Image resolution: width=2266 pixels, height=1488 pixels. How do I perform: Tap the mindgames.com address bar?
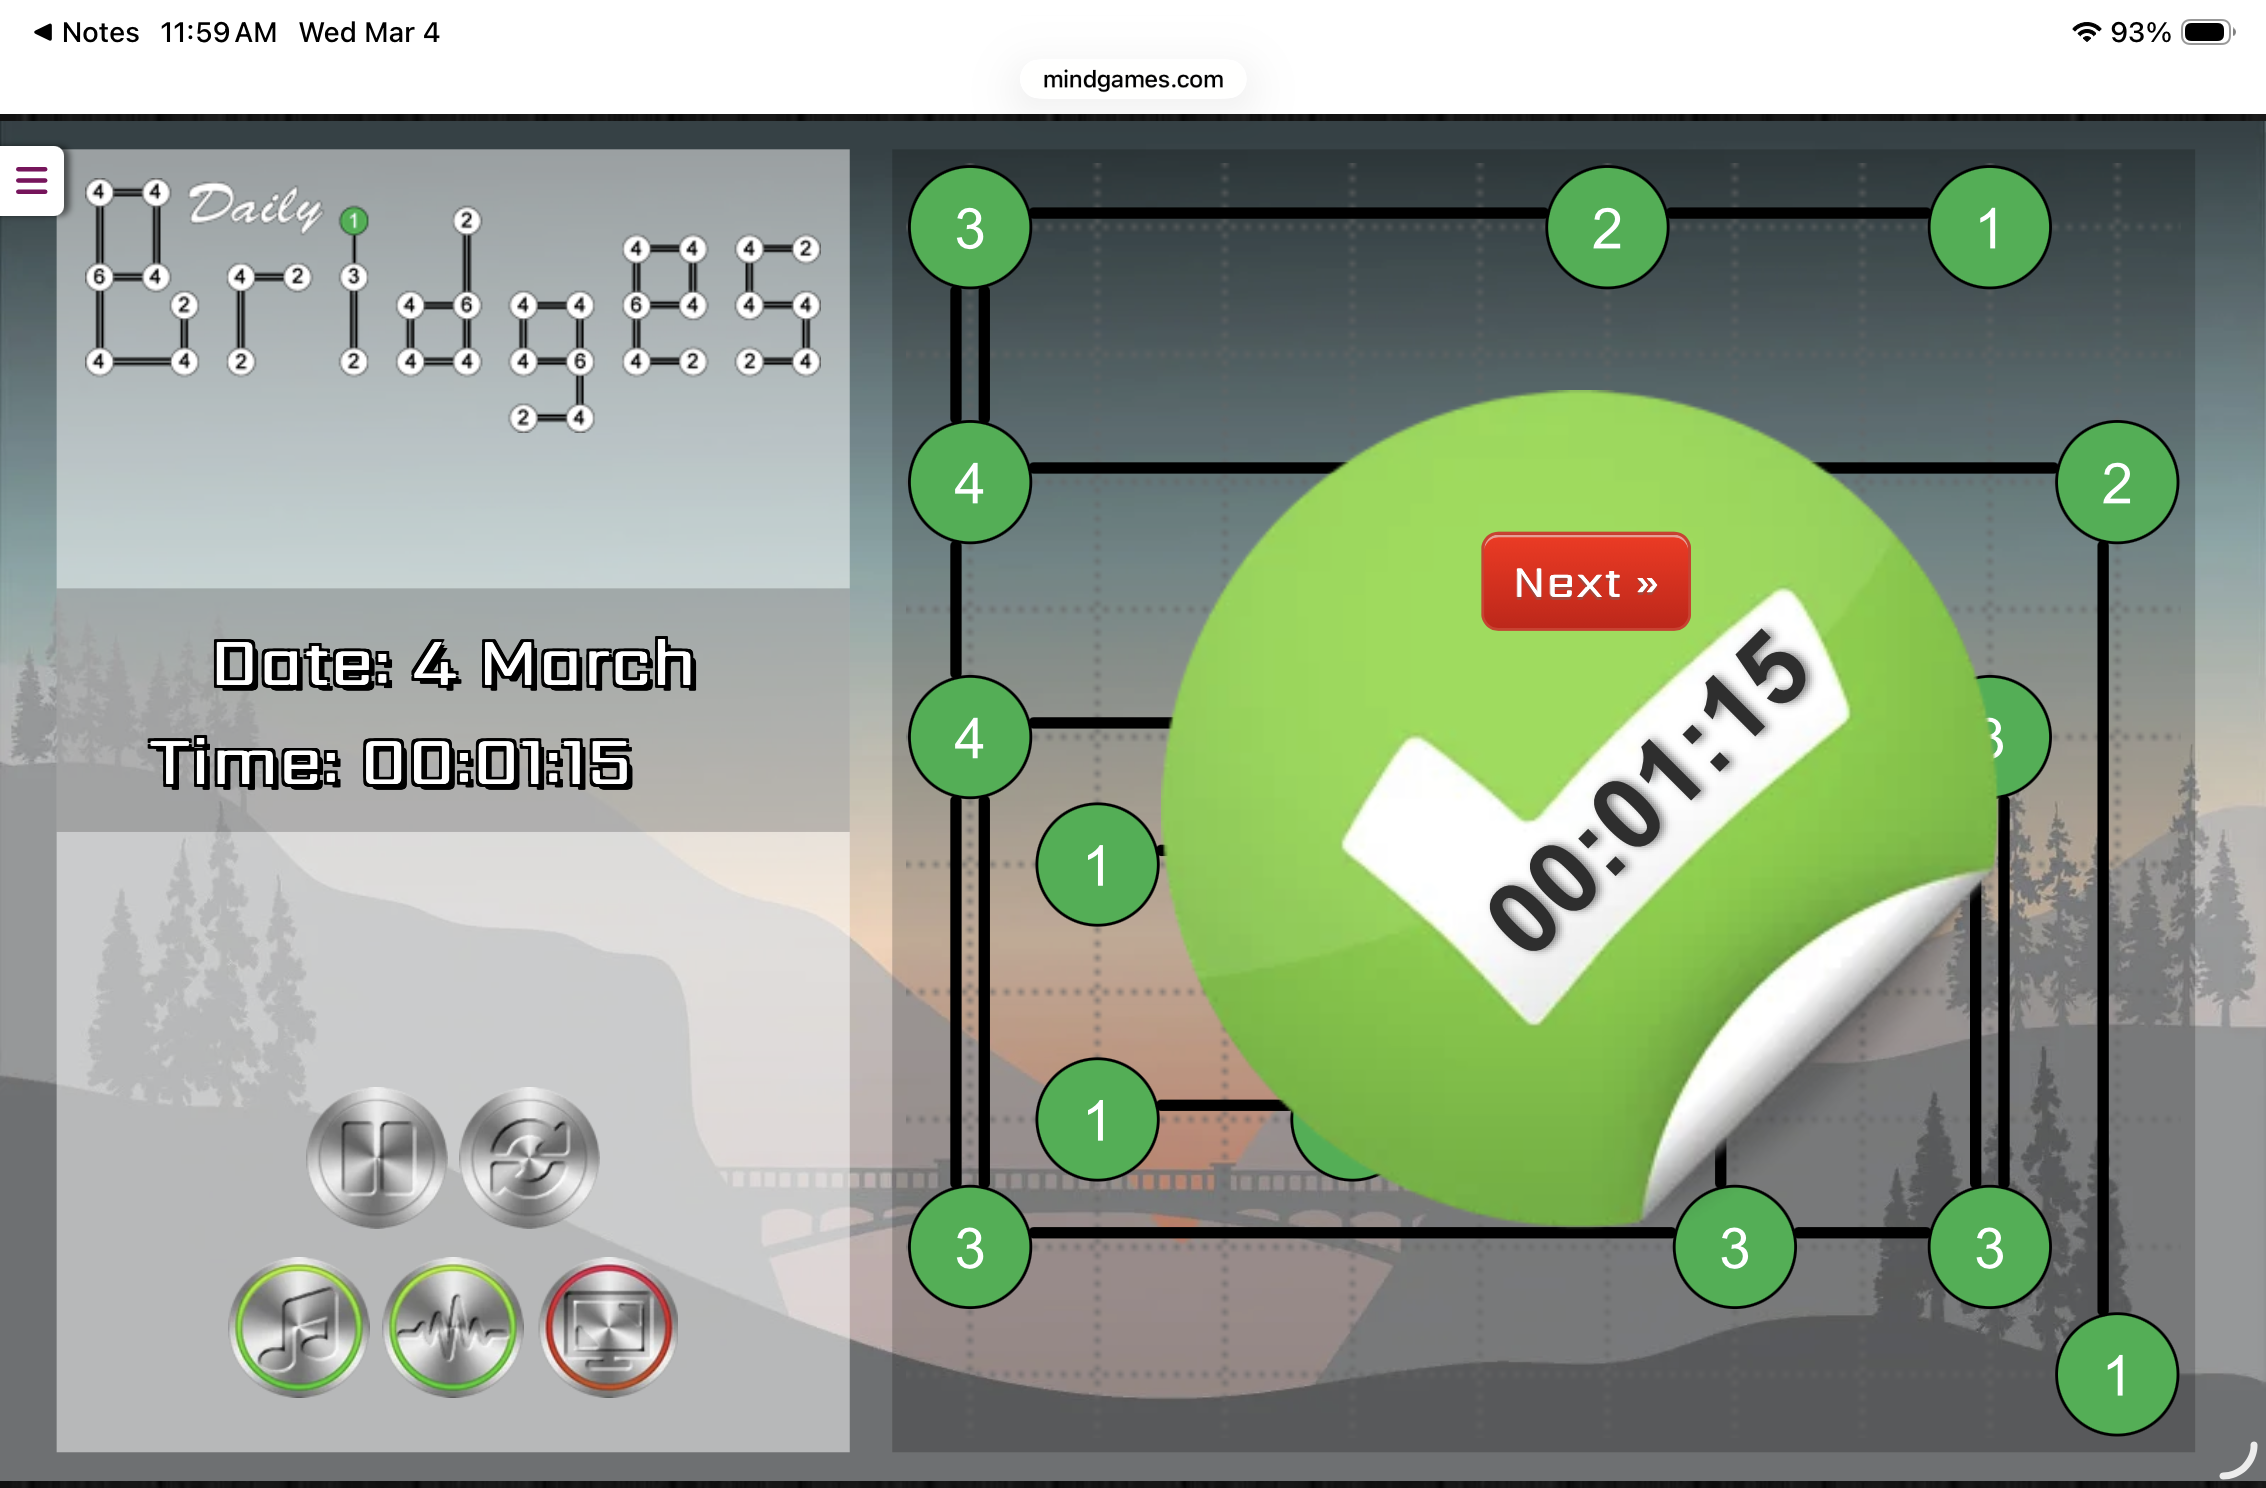1132,79
